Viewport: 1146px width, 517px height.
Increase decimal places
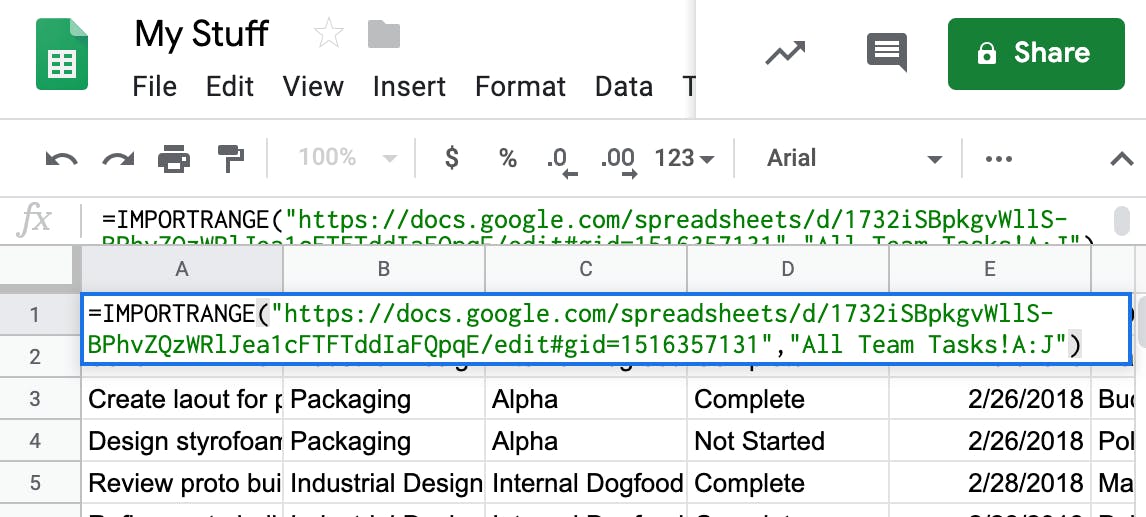617,159
